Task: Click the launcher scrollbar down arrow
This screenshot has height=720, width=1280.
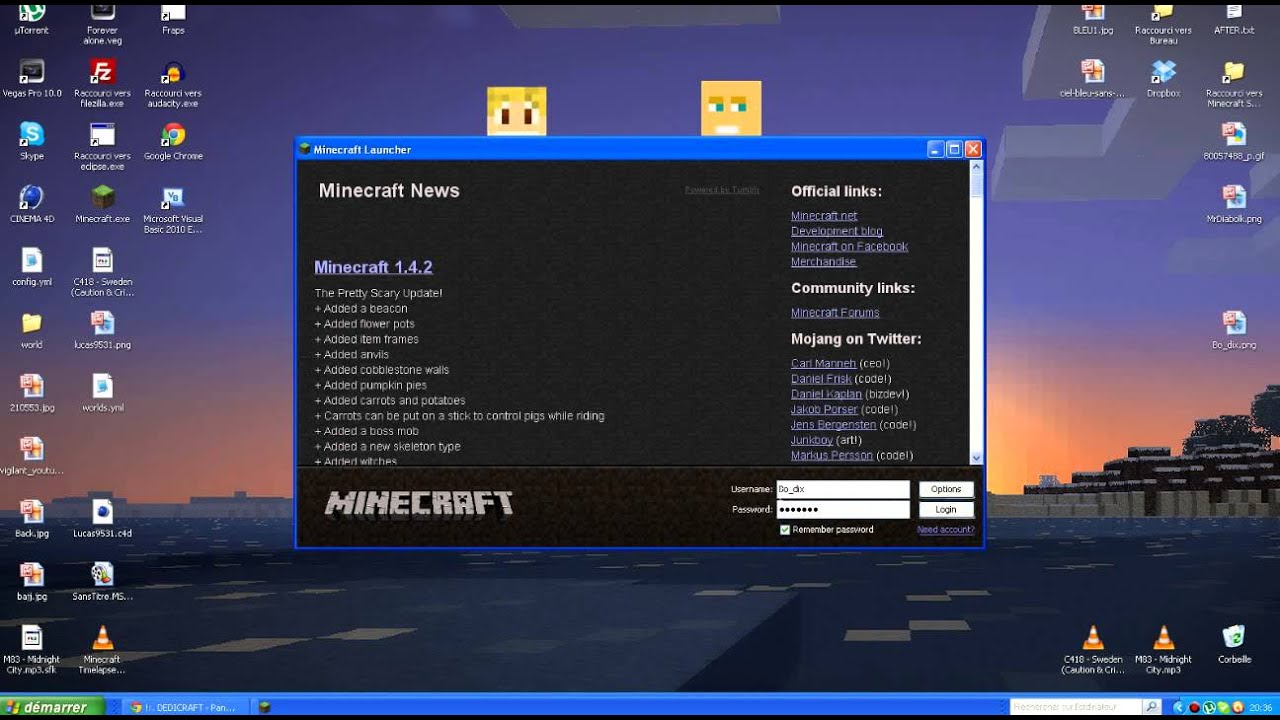Action: 977,457
